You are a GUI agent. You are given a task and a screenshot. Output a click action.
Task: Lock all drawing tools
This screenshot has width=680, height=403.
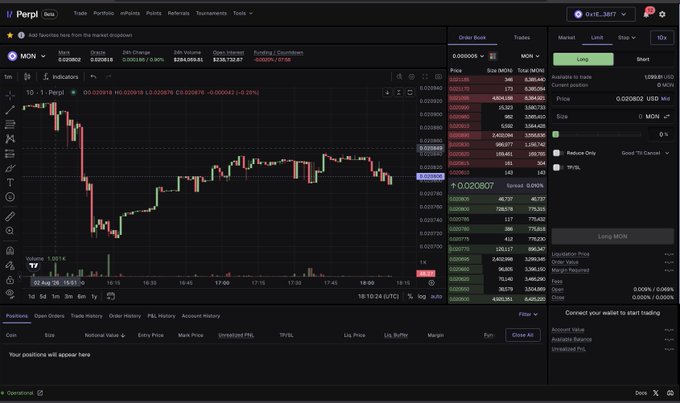(x=10, y=280)
